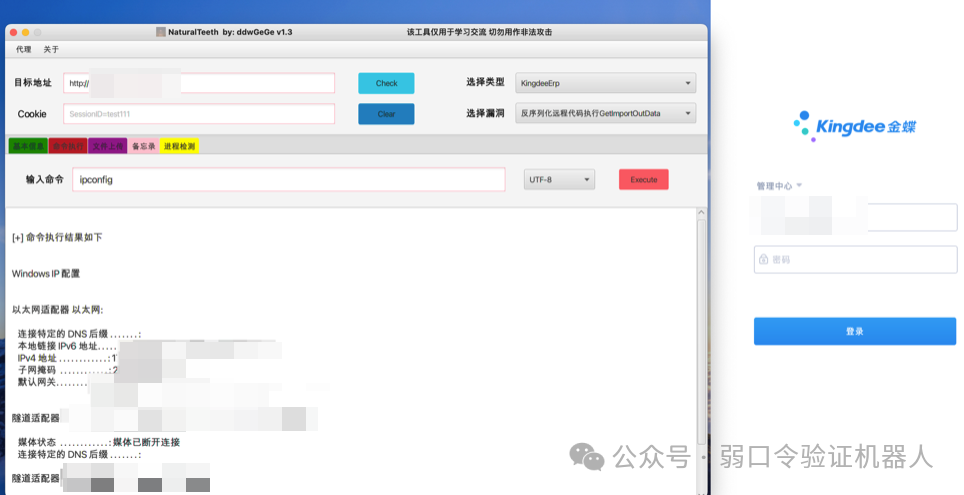Click the Cookie input field
Viewport: 964px width, 495px height.
199,114
